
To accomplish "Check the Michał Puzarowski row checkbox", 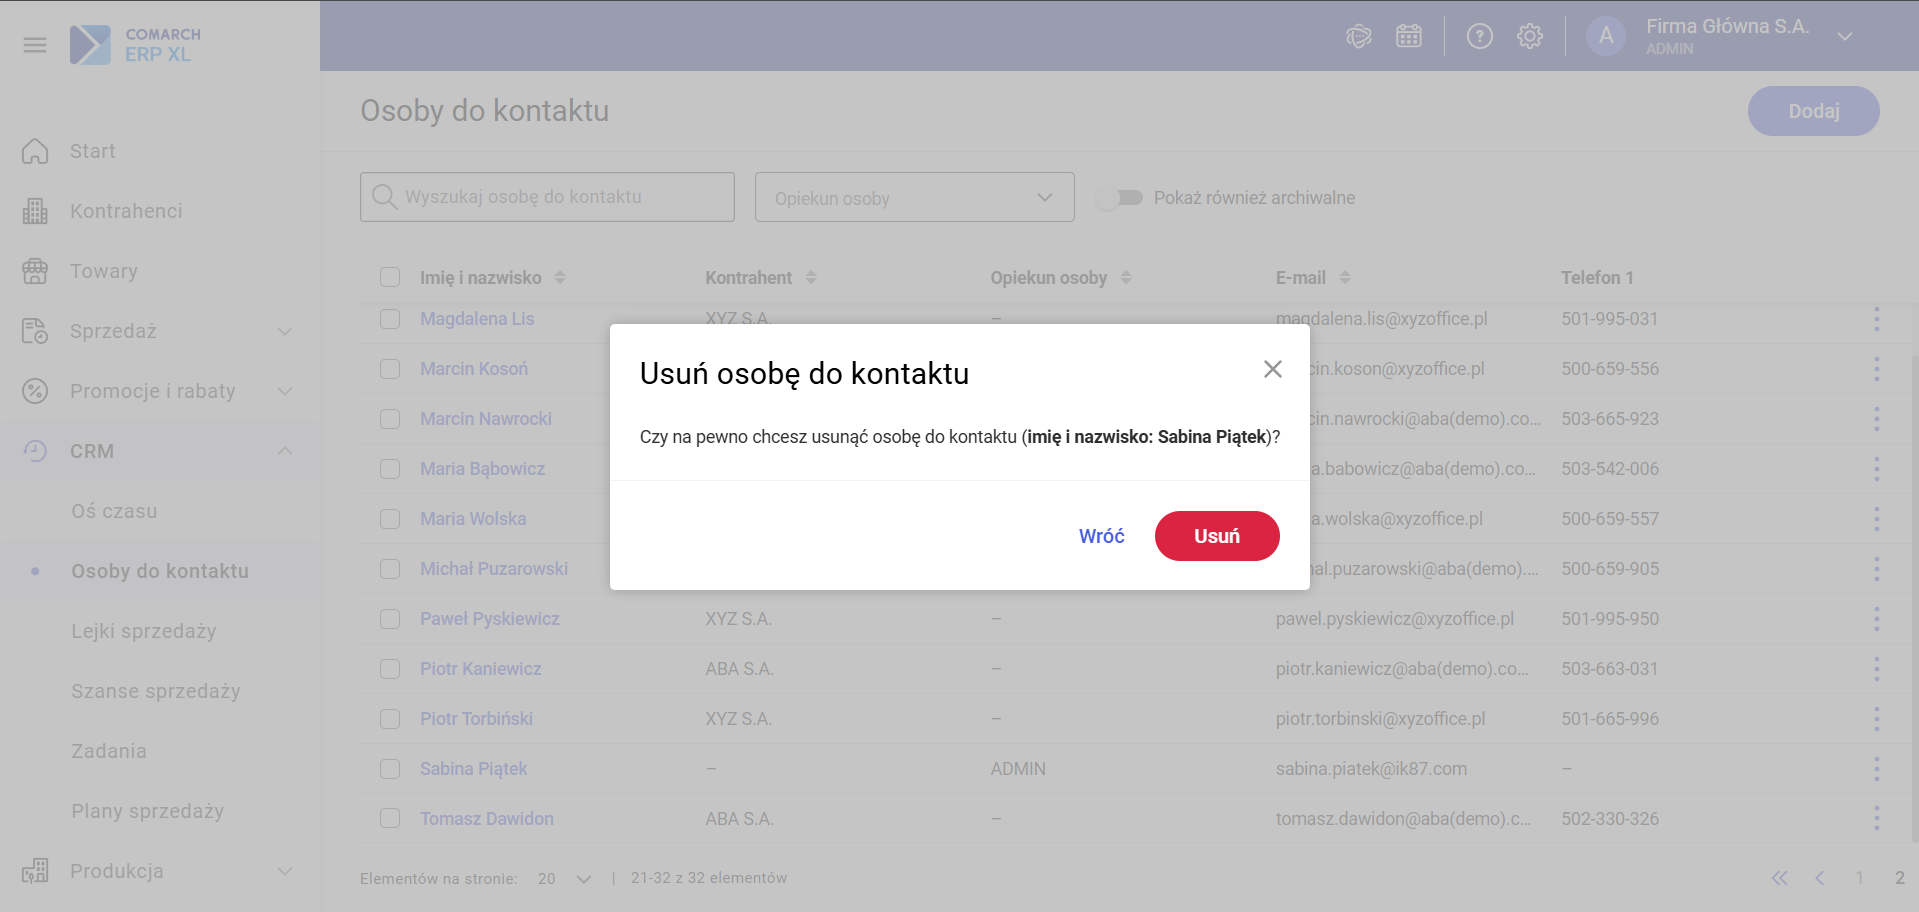I will (x=390, y=569).
